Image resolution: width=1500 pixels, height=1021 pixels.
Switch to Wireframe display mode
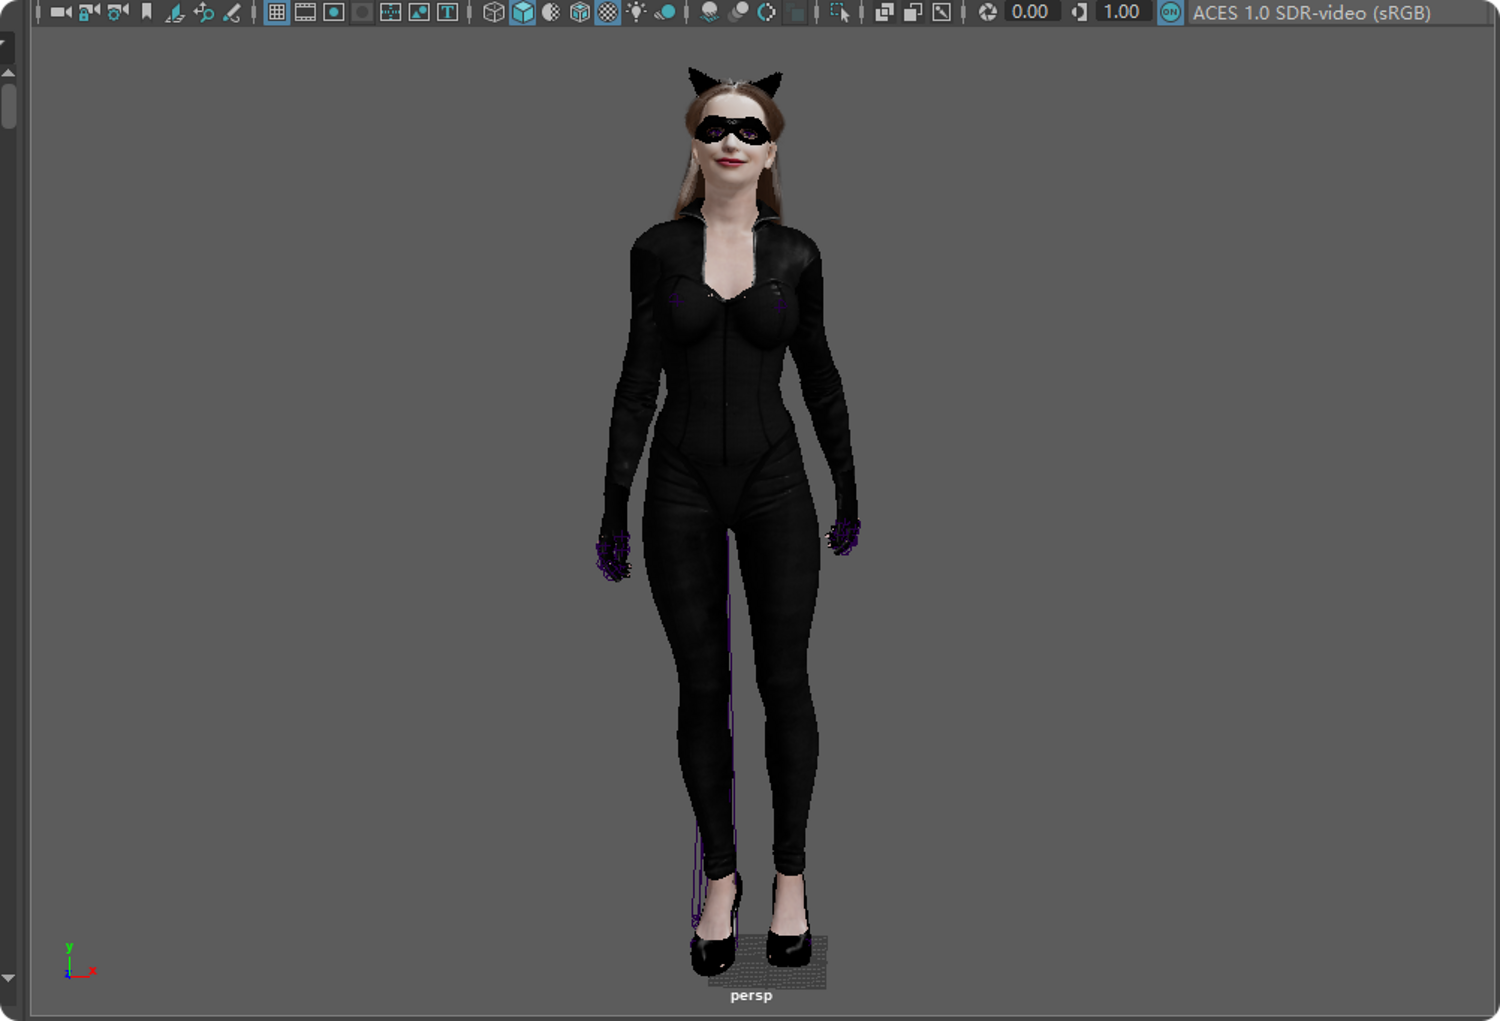pyautogui.click(x=494, y=12)
